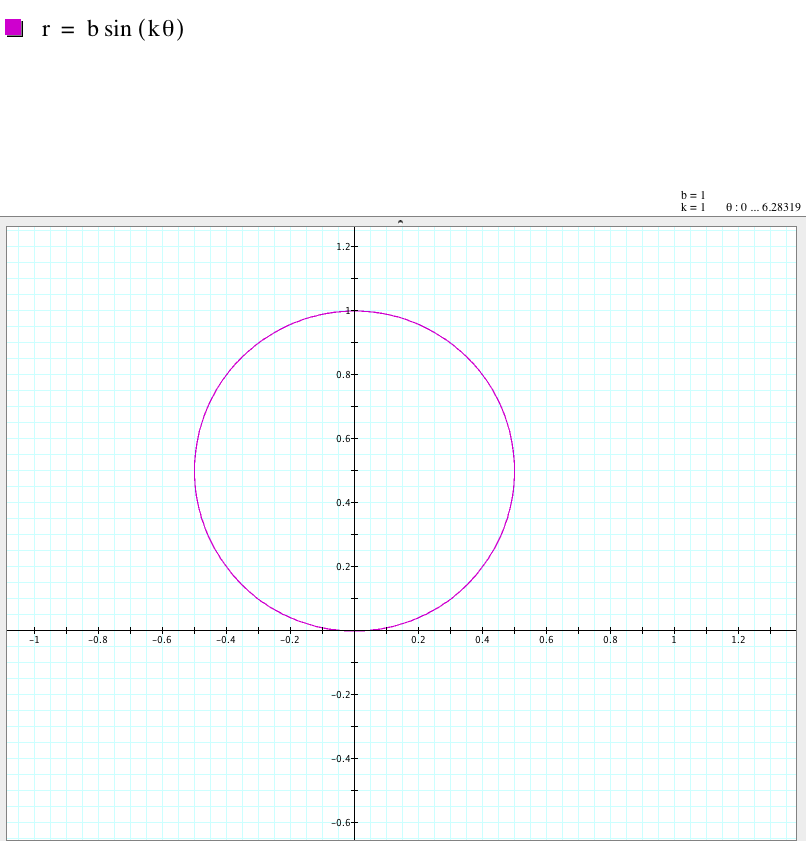Select the b = 1 parameter value
This screenshot has height=841, width=806.
(693, 195)
